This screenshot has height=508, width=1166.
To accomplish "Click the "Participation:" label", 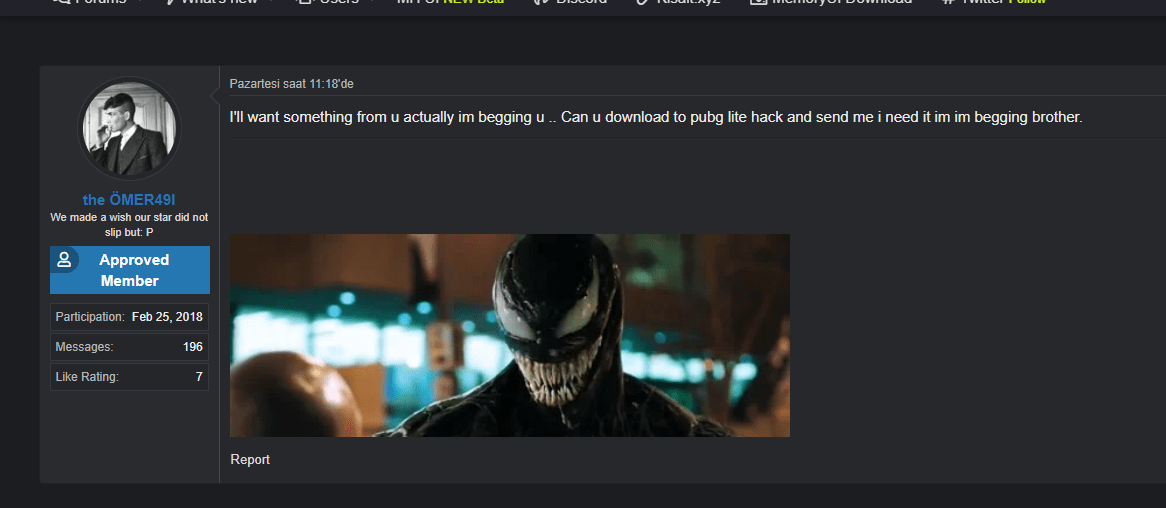I will click(x=90, y=317).
